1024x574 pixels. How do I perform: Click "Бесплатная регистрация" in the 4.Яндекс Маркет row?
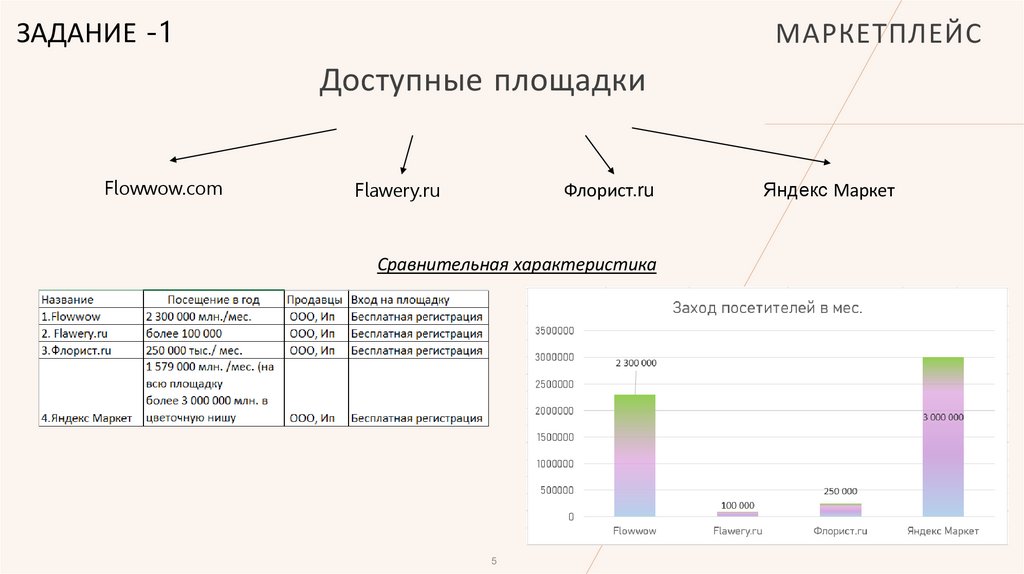click(418, 392)
